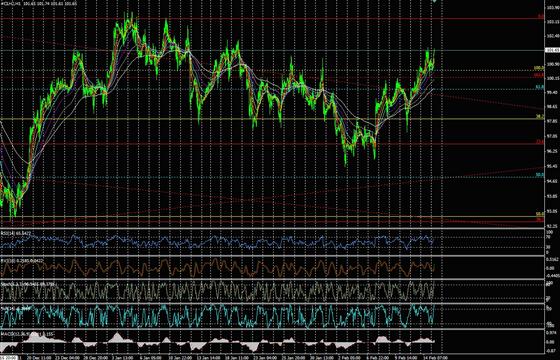Select the separator above the RSI pane
Screen dimensions: 560x360
tap(271, 229)
